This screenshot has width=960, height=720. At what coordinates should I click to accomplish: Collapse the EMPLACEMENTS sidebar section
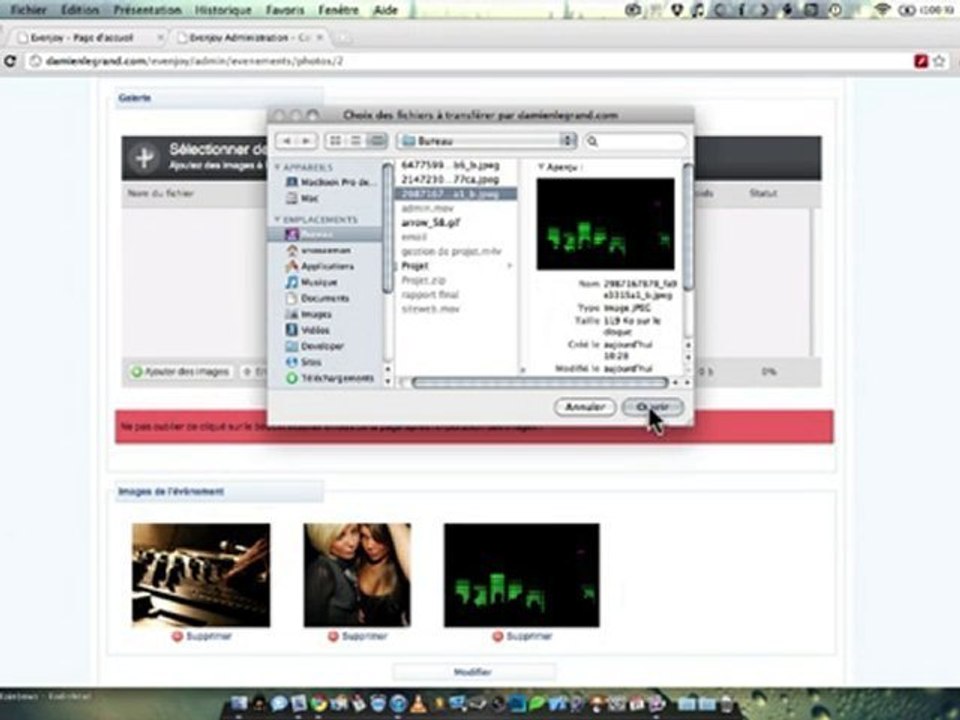277,219
